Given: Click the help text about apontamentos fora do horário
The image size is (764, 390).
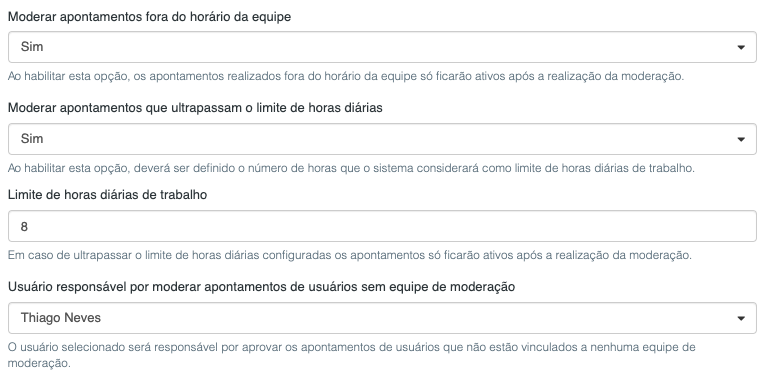Looking at the screenshot, I should 346,77.
